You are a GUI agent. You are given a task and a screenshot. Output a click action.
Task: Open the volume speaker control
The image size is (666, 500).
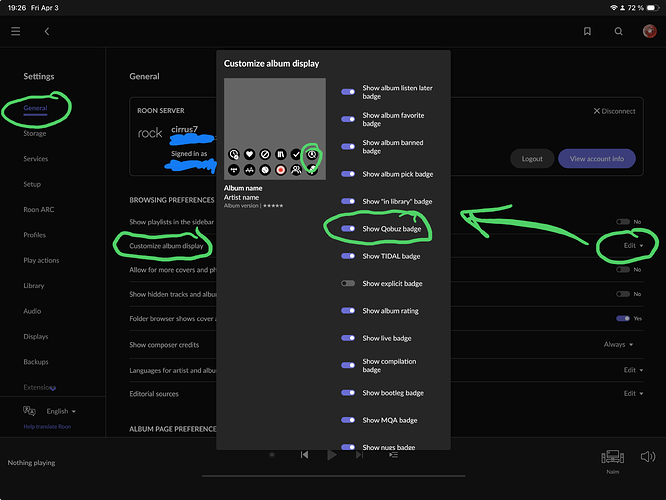click(x=648, y=457)
